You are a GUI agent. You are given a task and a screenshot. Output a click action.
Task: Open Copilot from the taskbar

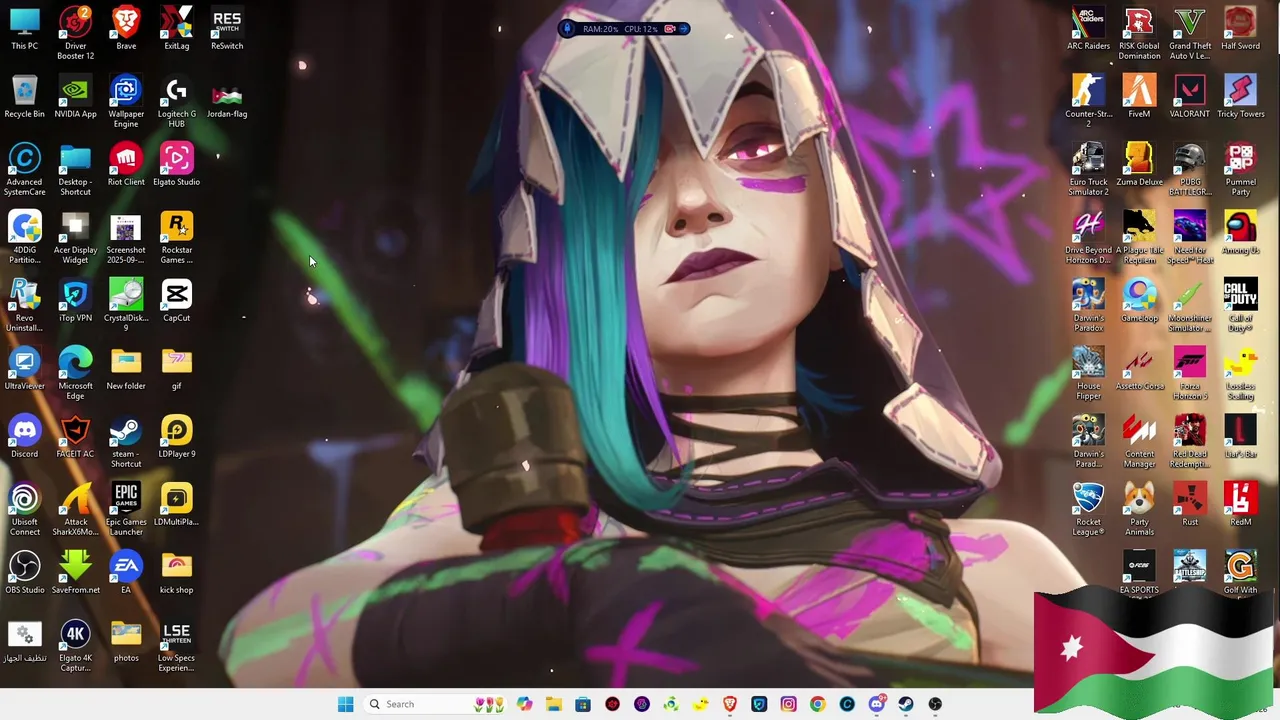(524, 704)
